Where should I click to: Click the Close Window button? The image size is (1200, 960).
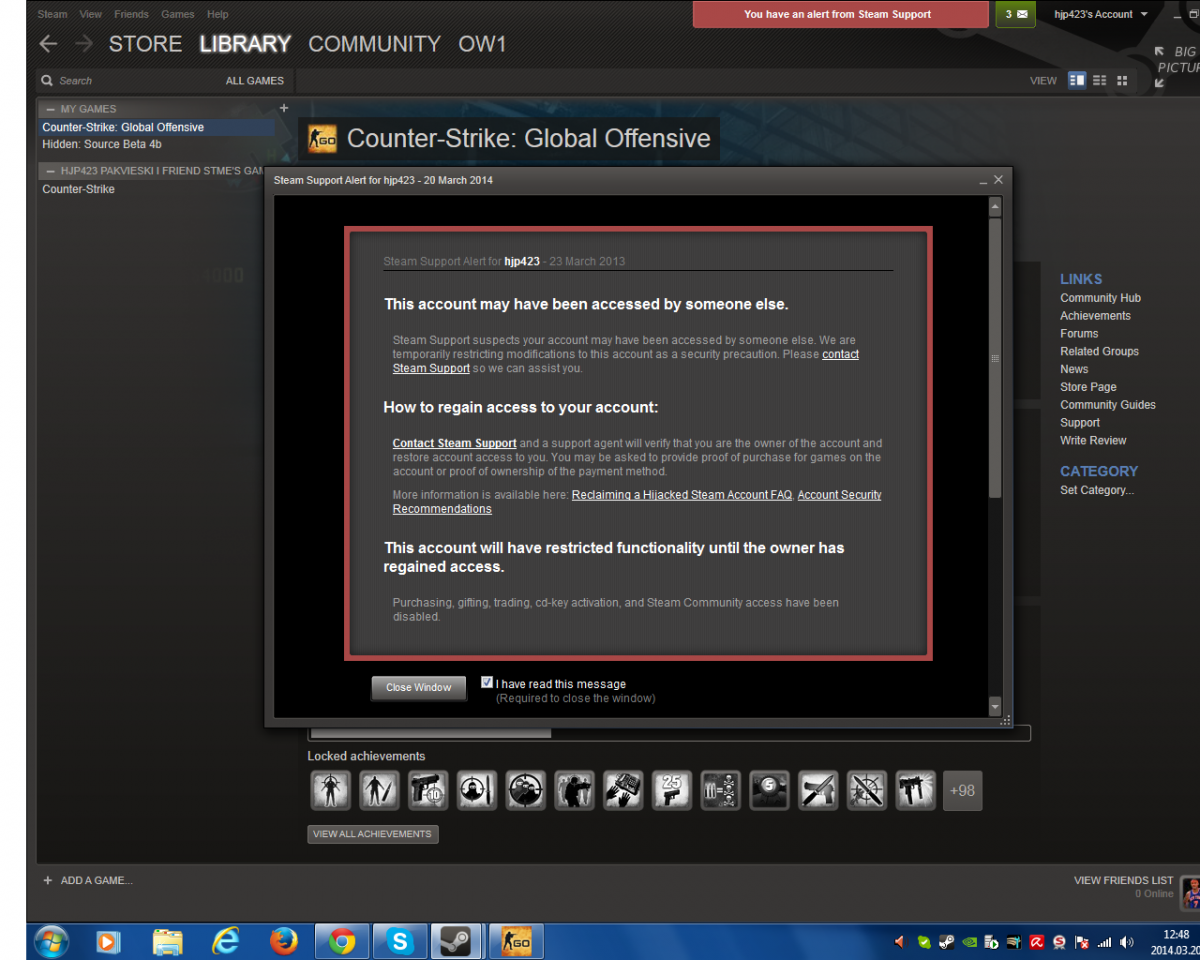419,688
